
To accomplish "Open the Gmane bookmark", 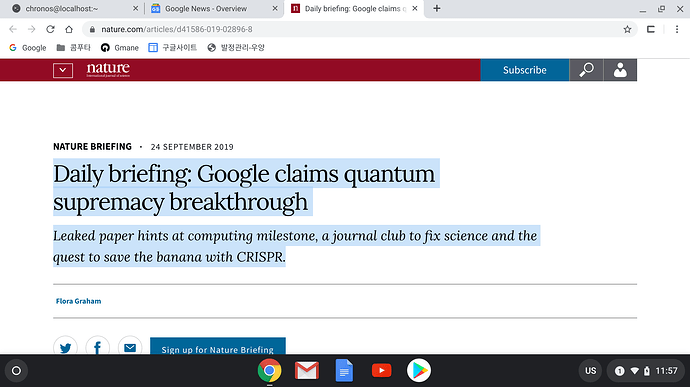I will (x=120, y=48).
